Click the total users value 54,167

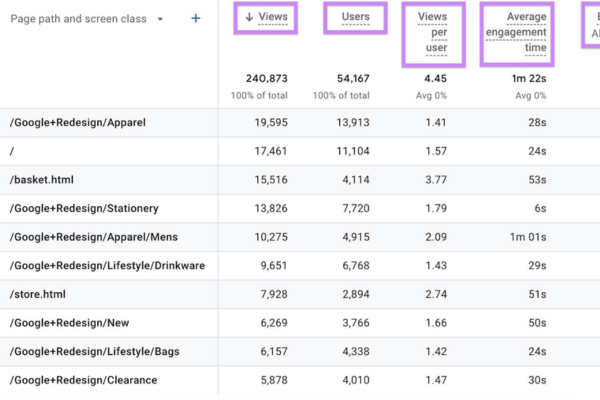click(353, 78)
